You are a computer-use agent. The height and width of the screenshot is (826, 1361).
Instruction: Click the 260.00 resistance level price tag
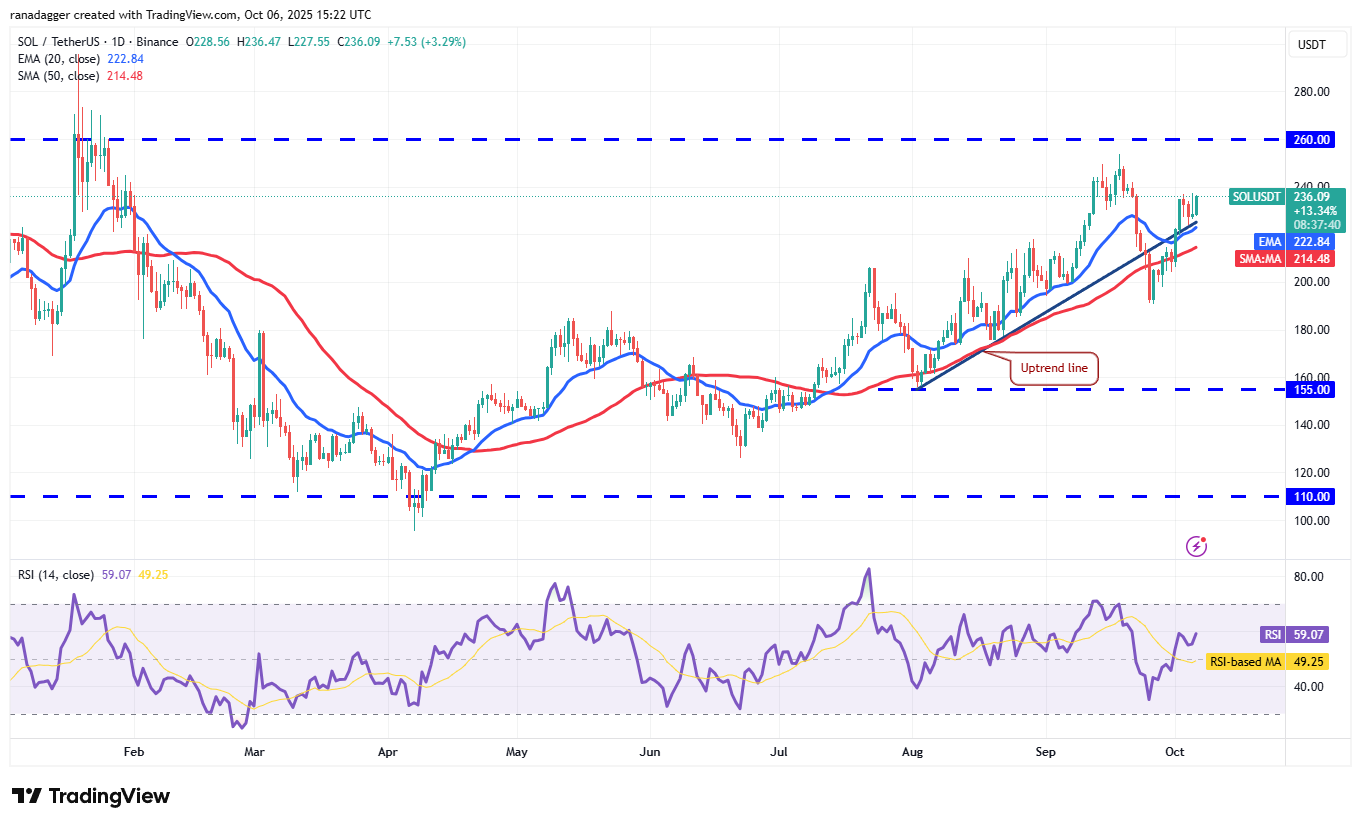[x=1310, y=139]
